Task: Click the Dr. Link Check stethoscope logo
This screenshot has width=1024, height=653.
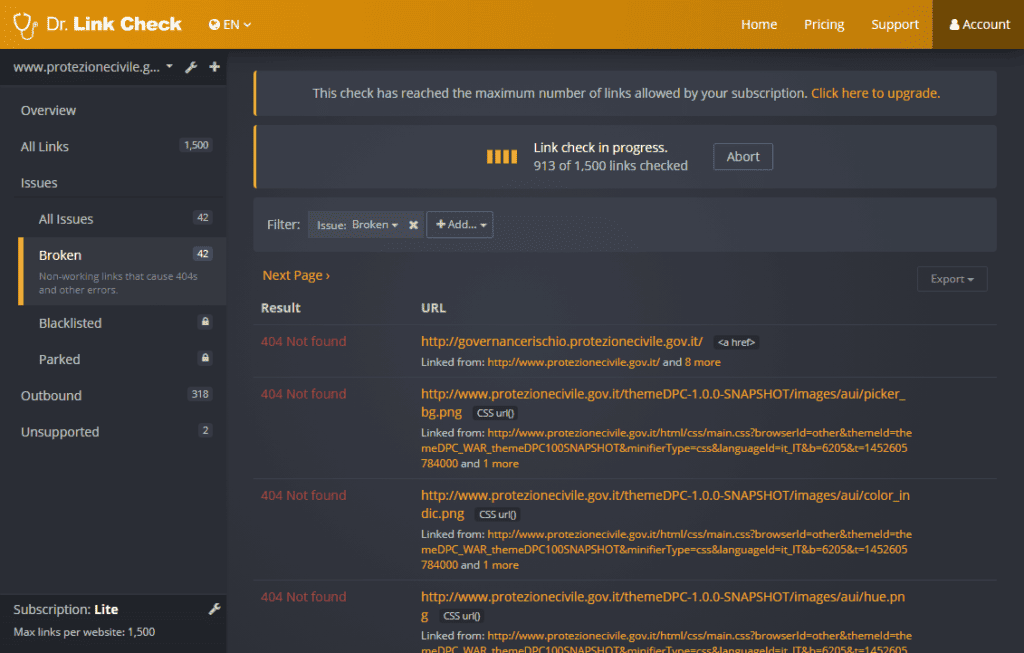Action: click(25, 24)
